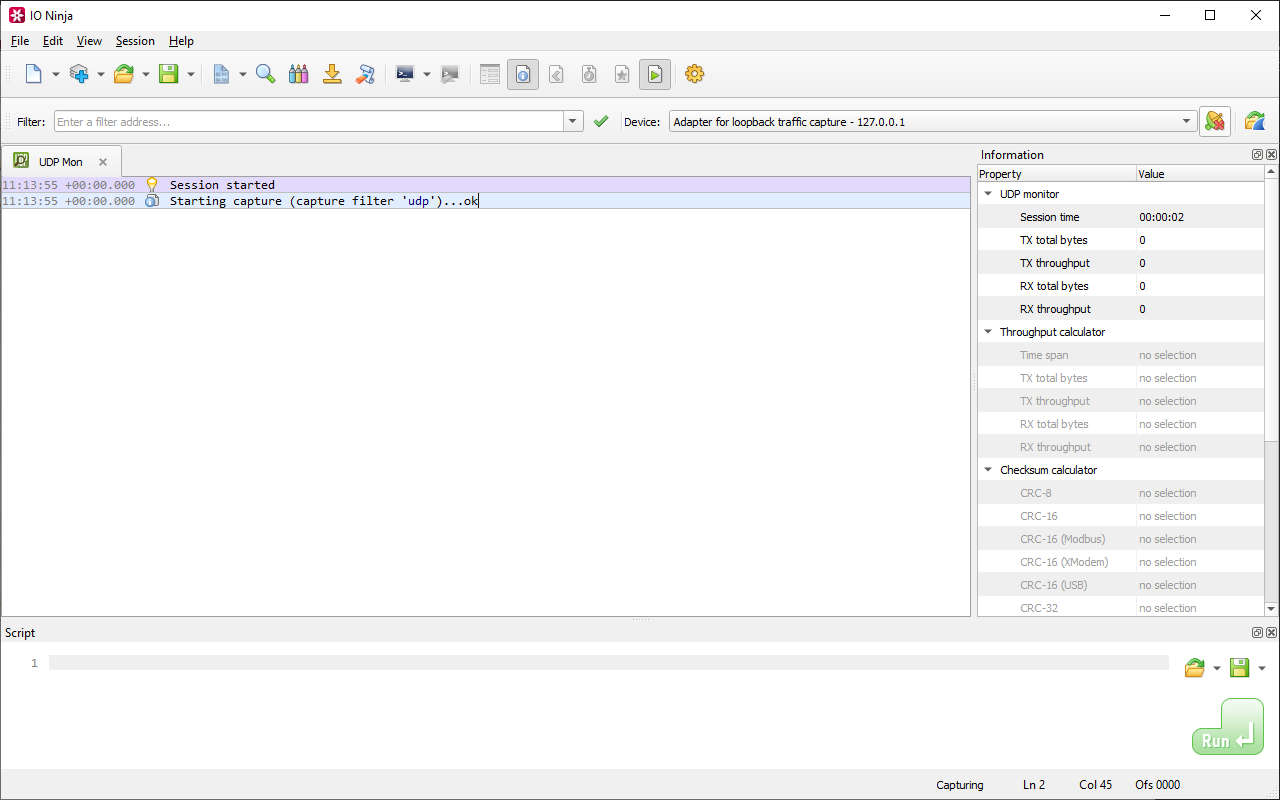
Task: Select the 'Session started' log line
Action: (486, 185)
